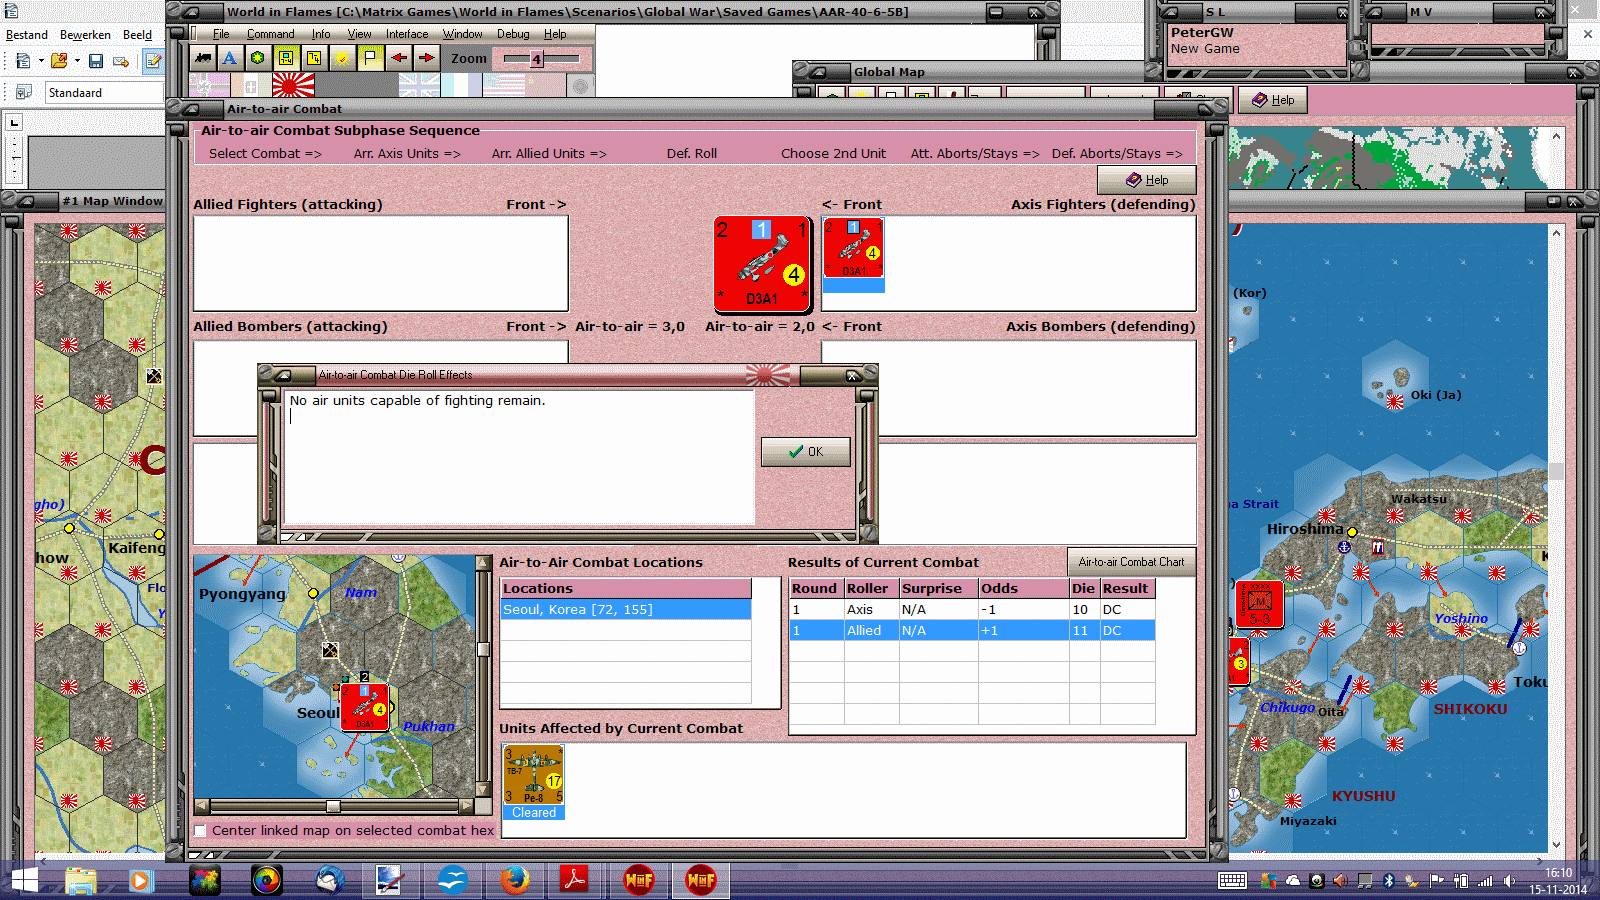Viewport: 1600px width, 900px height.
Task: Open the Window menu in World in Flames
Action: pos(463,34)
